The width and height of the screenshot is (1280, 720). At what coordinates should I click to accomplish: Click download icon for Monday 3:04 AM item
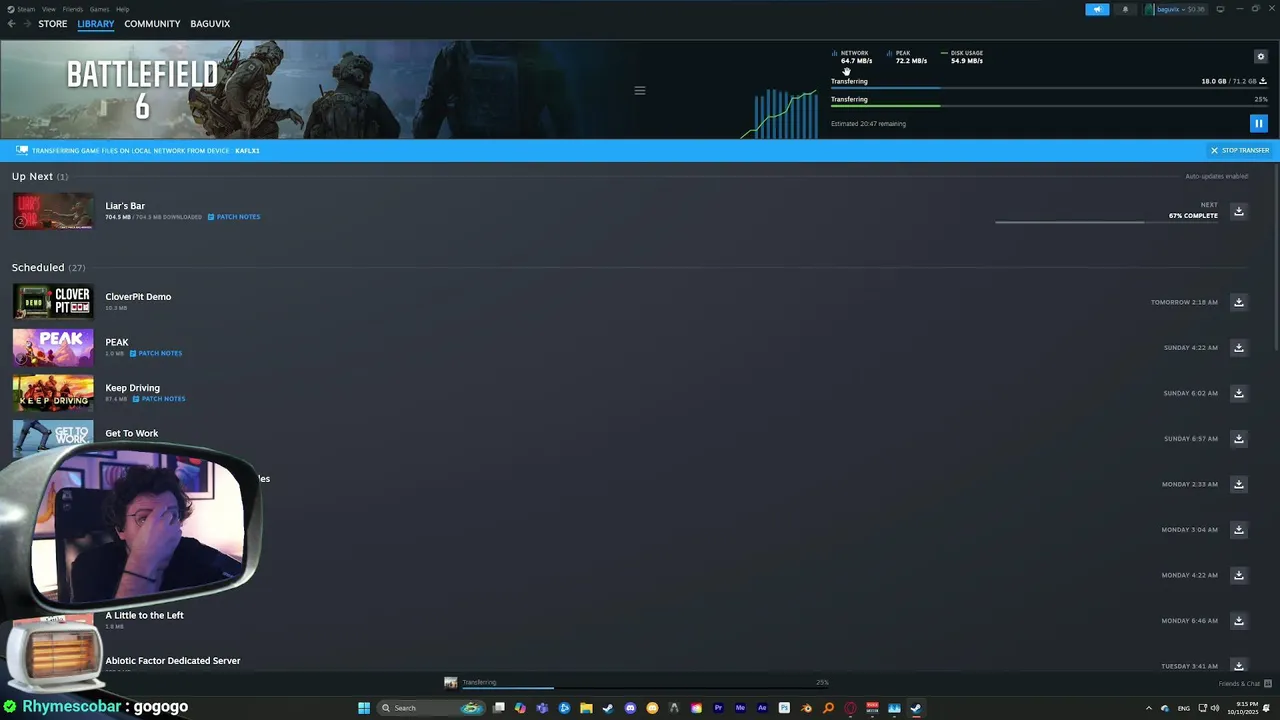point(1238,529)
